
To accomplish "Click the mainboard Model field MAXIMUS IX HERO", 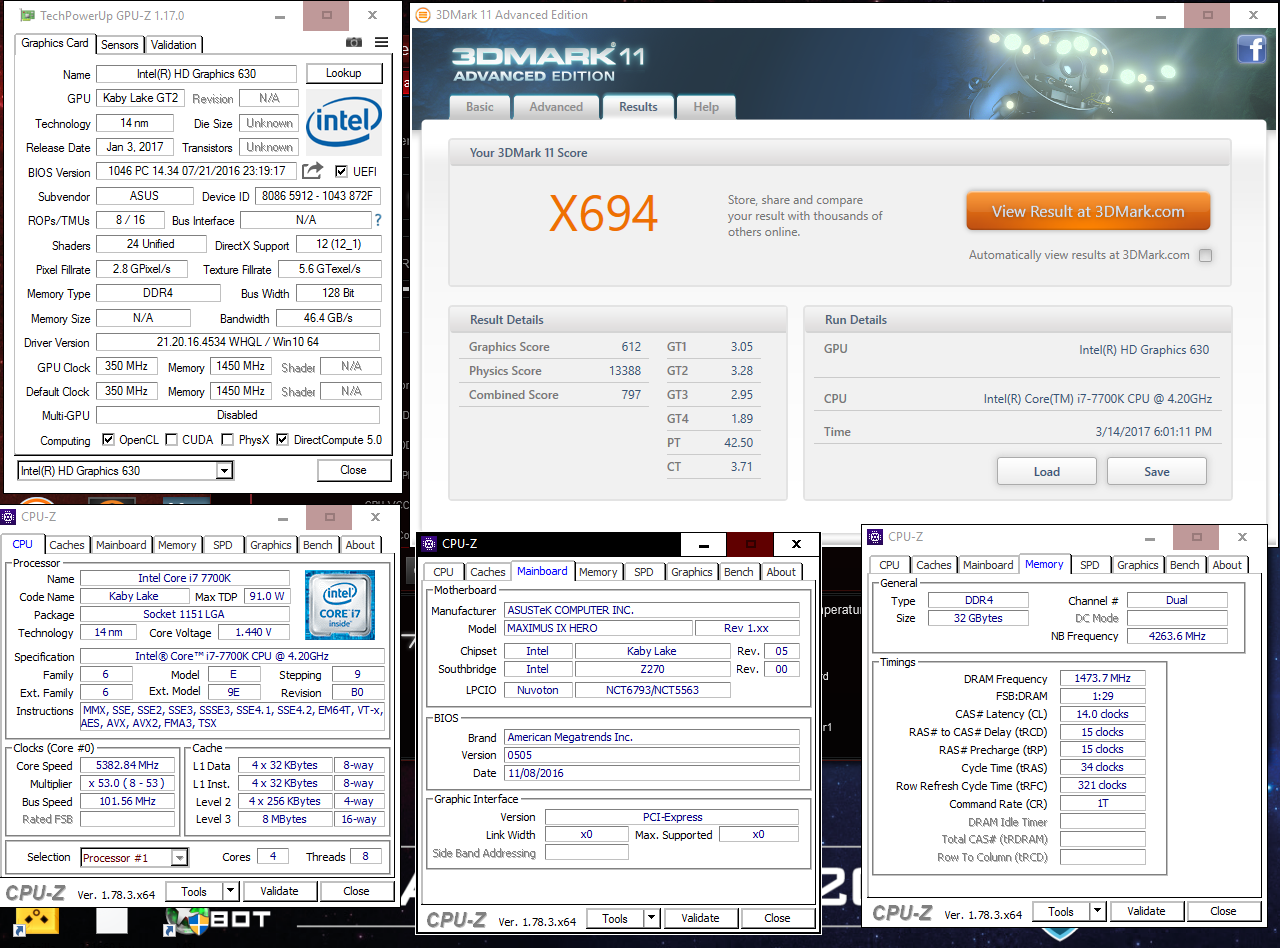I will pos(598,628).
